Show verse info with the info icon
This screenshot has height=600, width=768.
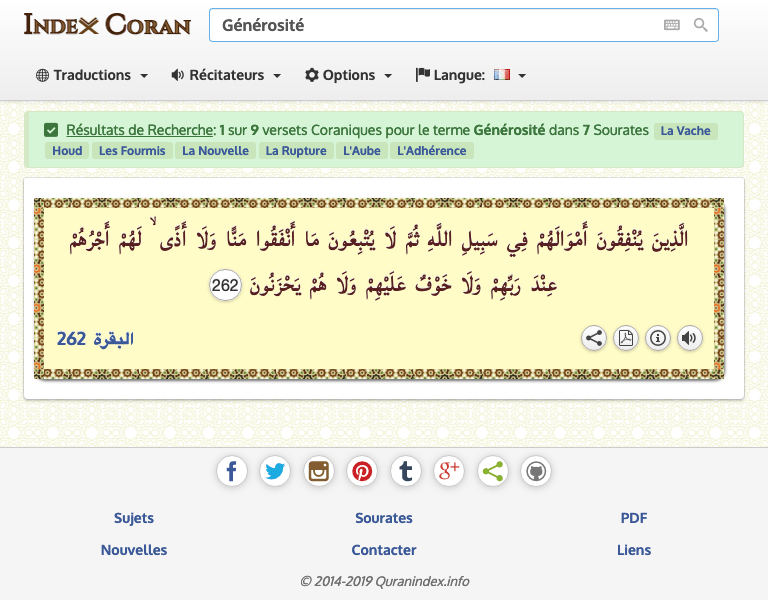coord(658,338)
